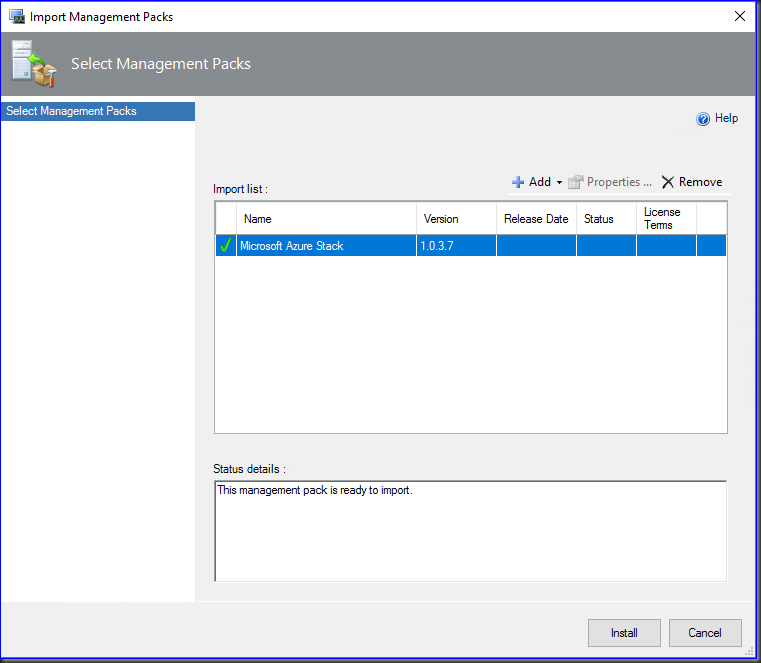Viewport: 761px width, 663px height.
Task: Click the License Terms column header
Action: coord(666,219)
